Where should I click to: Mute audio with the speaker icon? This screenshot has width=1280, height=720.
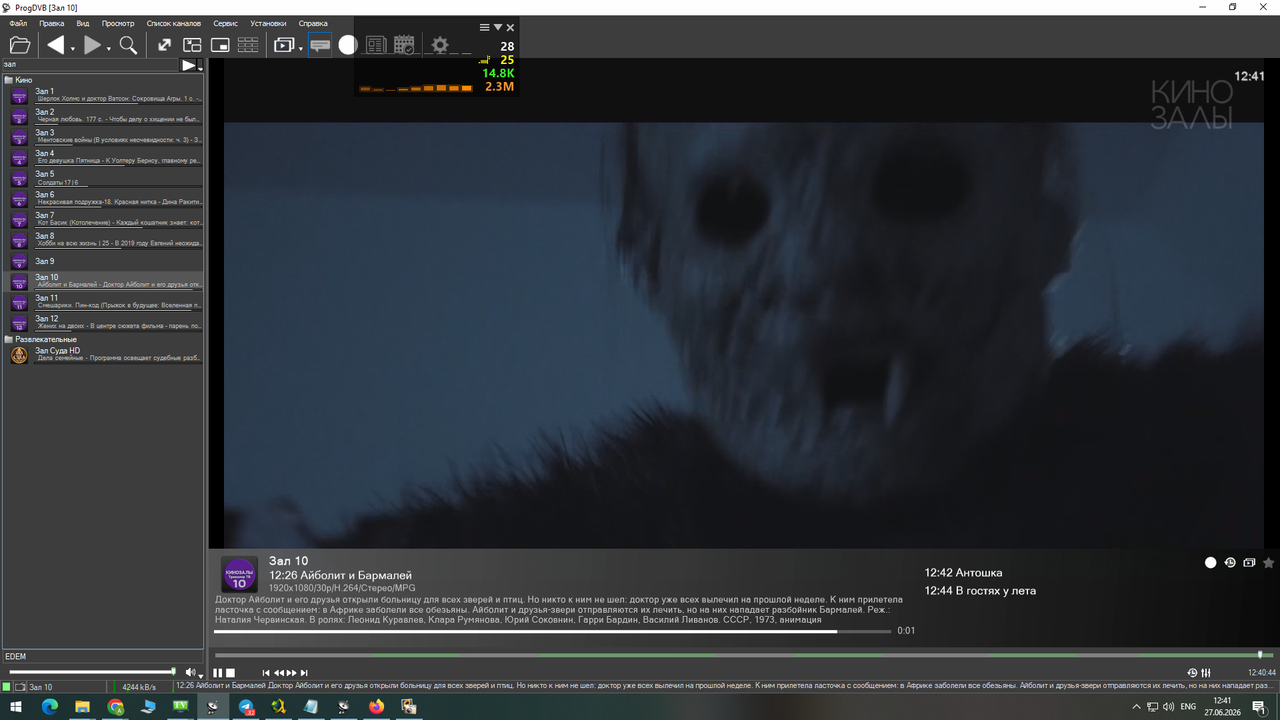click(x=190, y=672)
